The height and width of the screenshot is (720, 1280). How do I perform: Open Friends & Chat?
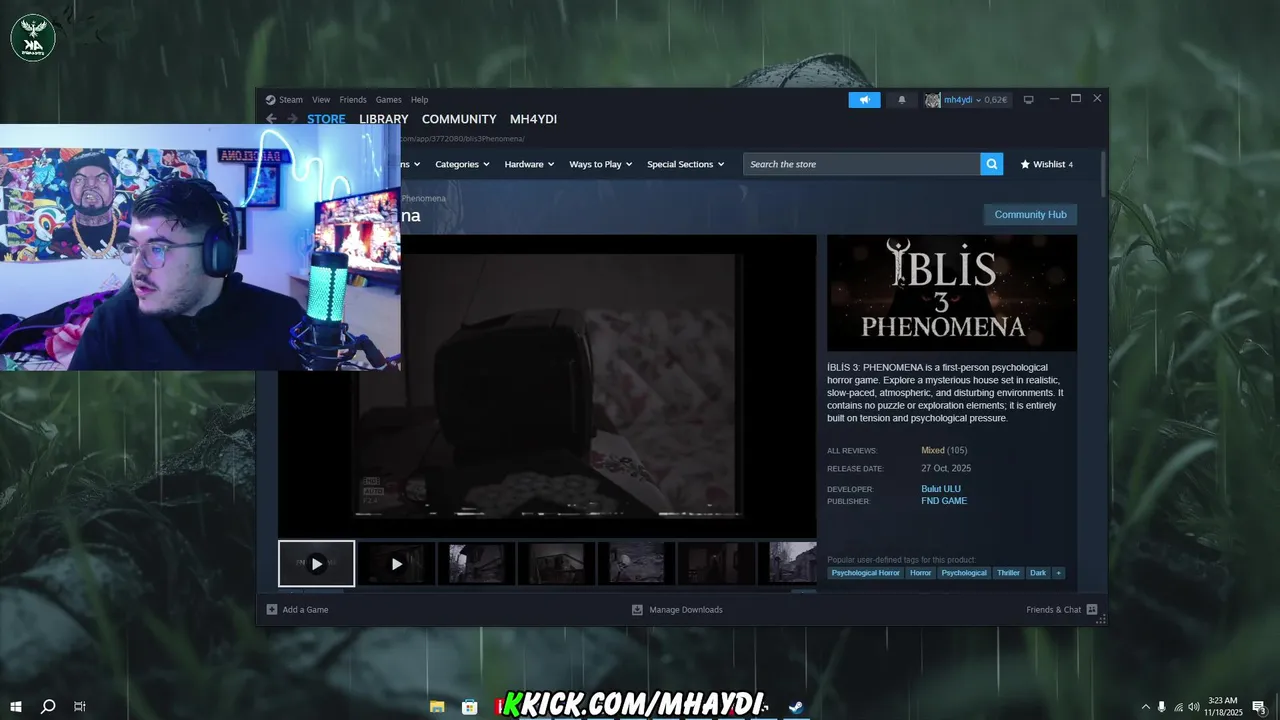tap(1061, 609)
